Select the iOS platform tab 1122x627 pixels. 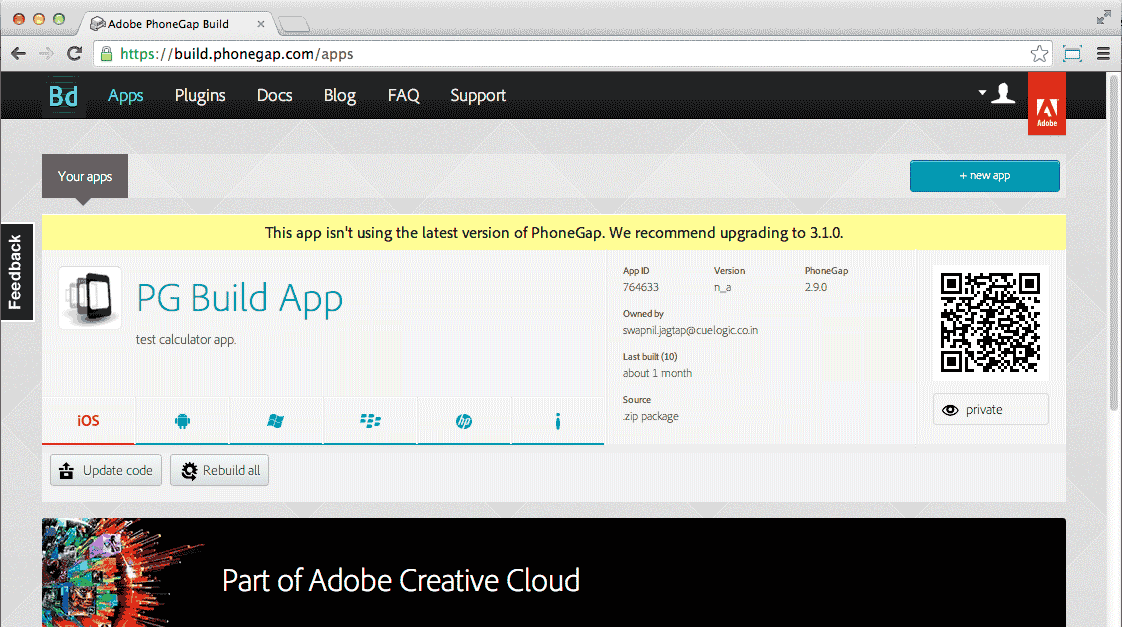pyautogui.click(x=88, y=421)
